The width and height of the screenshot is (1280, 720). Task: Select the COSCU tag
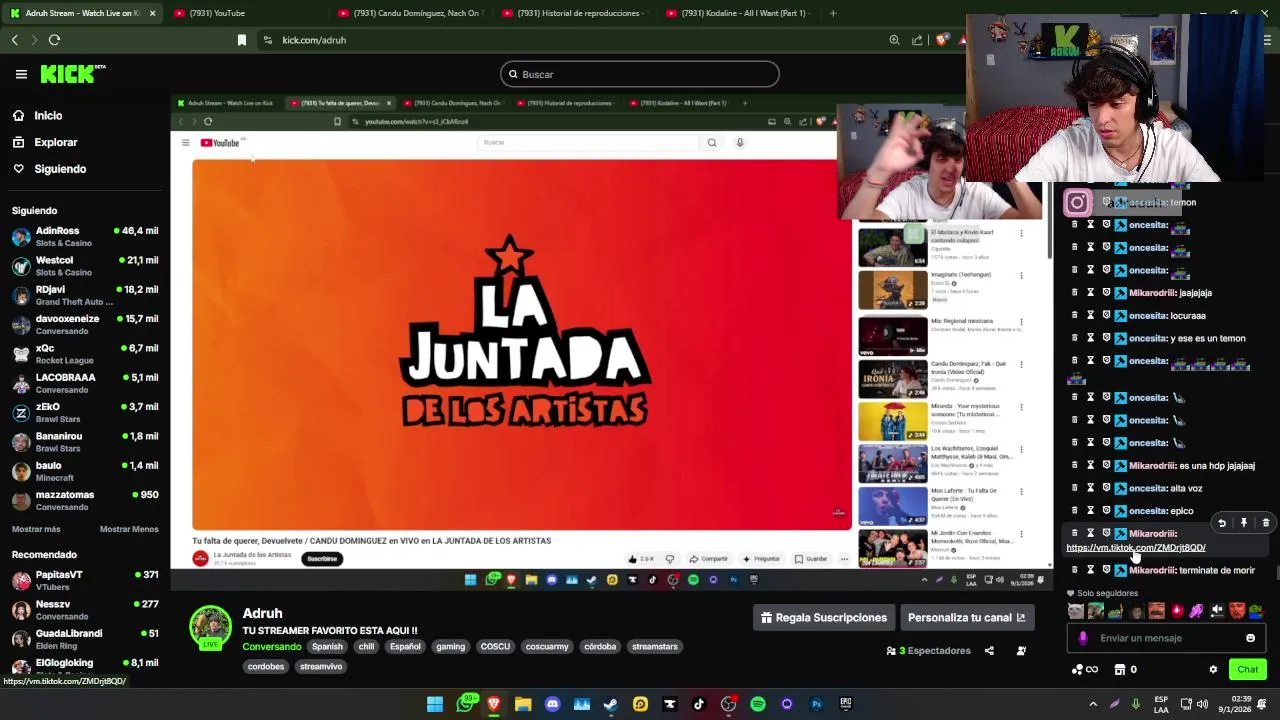tap(495, 647)
